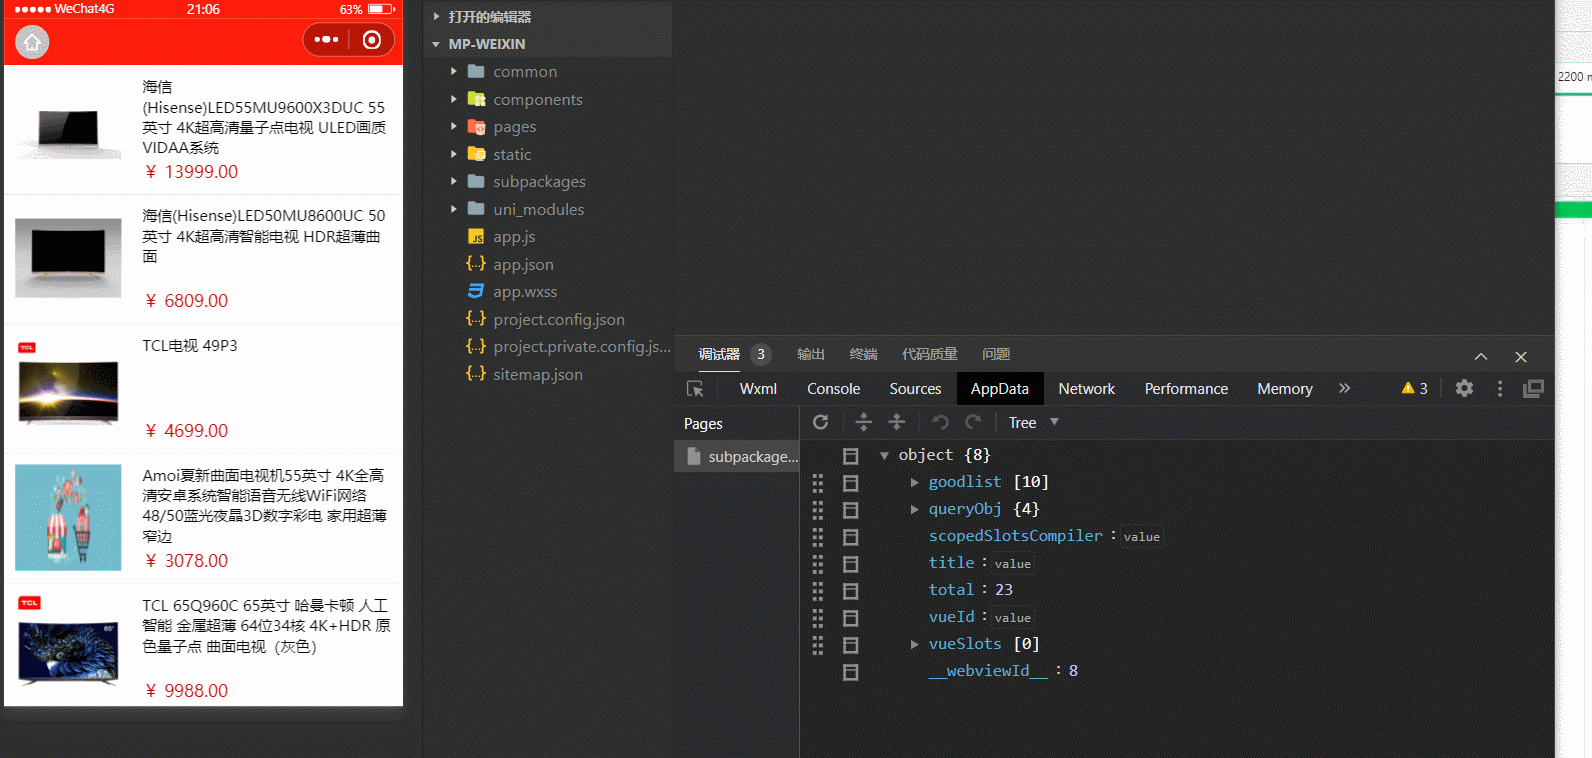Open devtools settings gear

pyautogui.click(x=1464, y=388)
